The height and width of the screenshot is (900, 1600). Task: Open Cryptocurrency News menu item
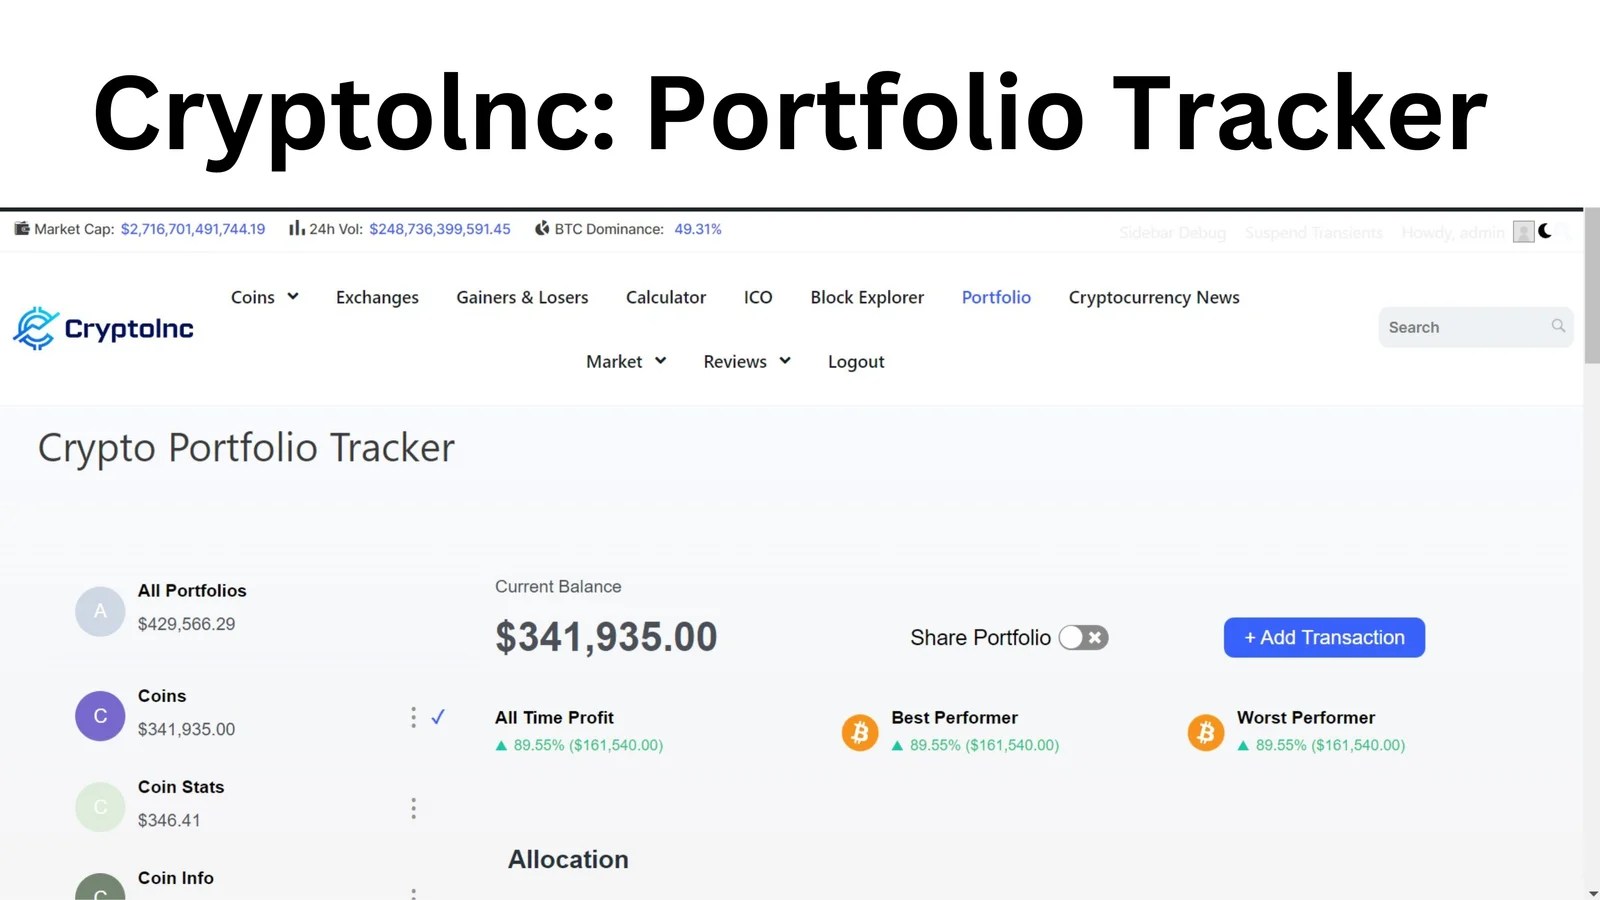1153,297
